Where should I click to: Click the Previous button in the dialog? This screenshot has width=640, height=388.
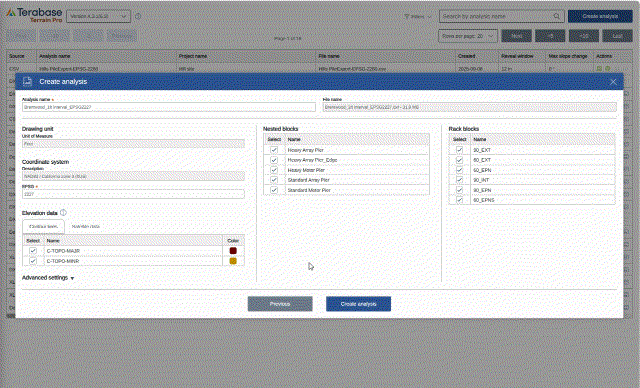(x=280, y=304)
